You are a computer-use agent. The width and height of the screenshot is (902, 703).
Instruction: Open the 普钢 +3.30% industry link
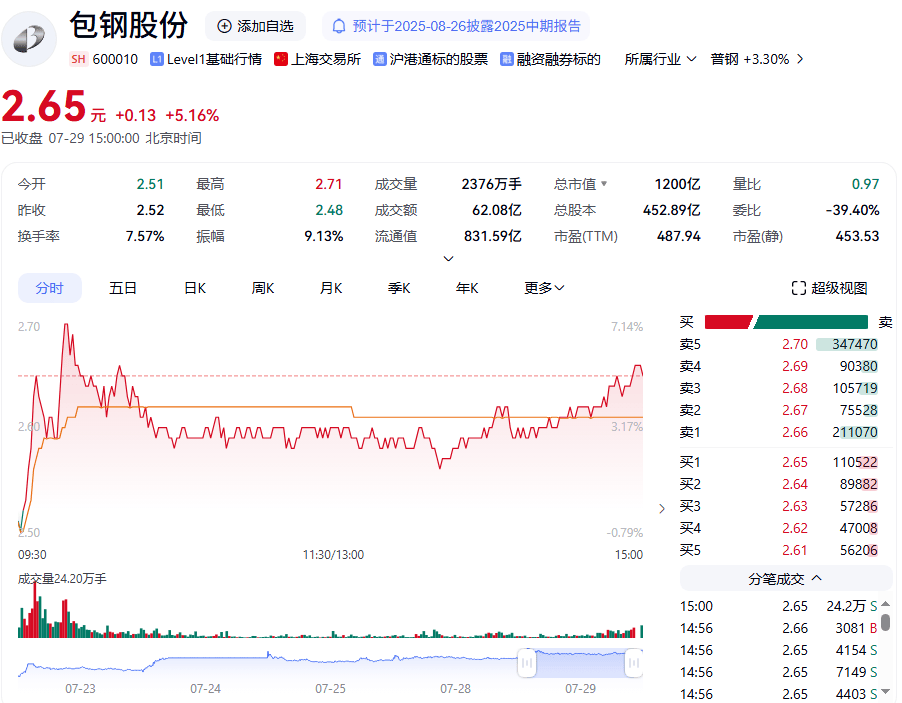[x=756, y=59]
